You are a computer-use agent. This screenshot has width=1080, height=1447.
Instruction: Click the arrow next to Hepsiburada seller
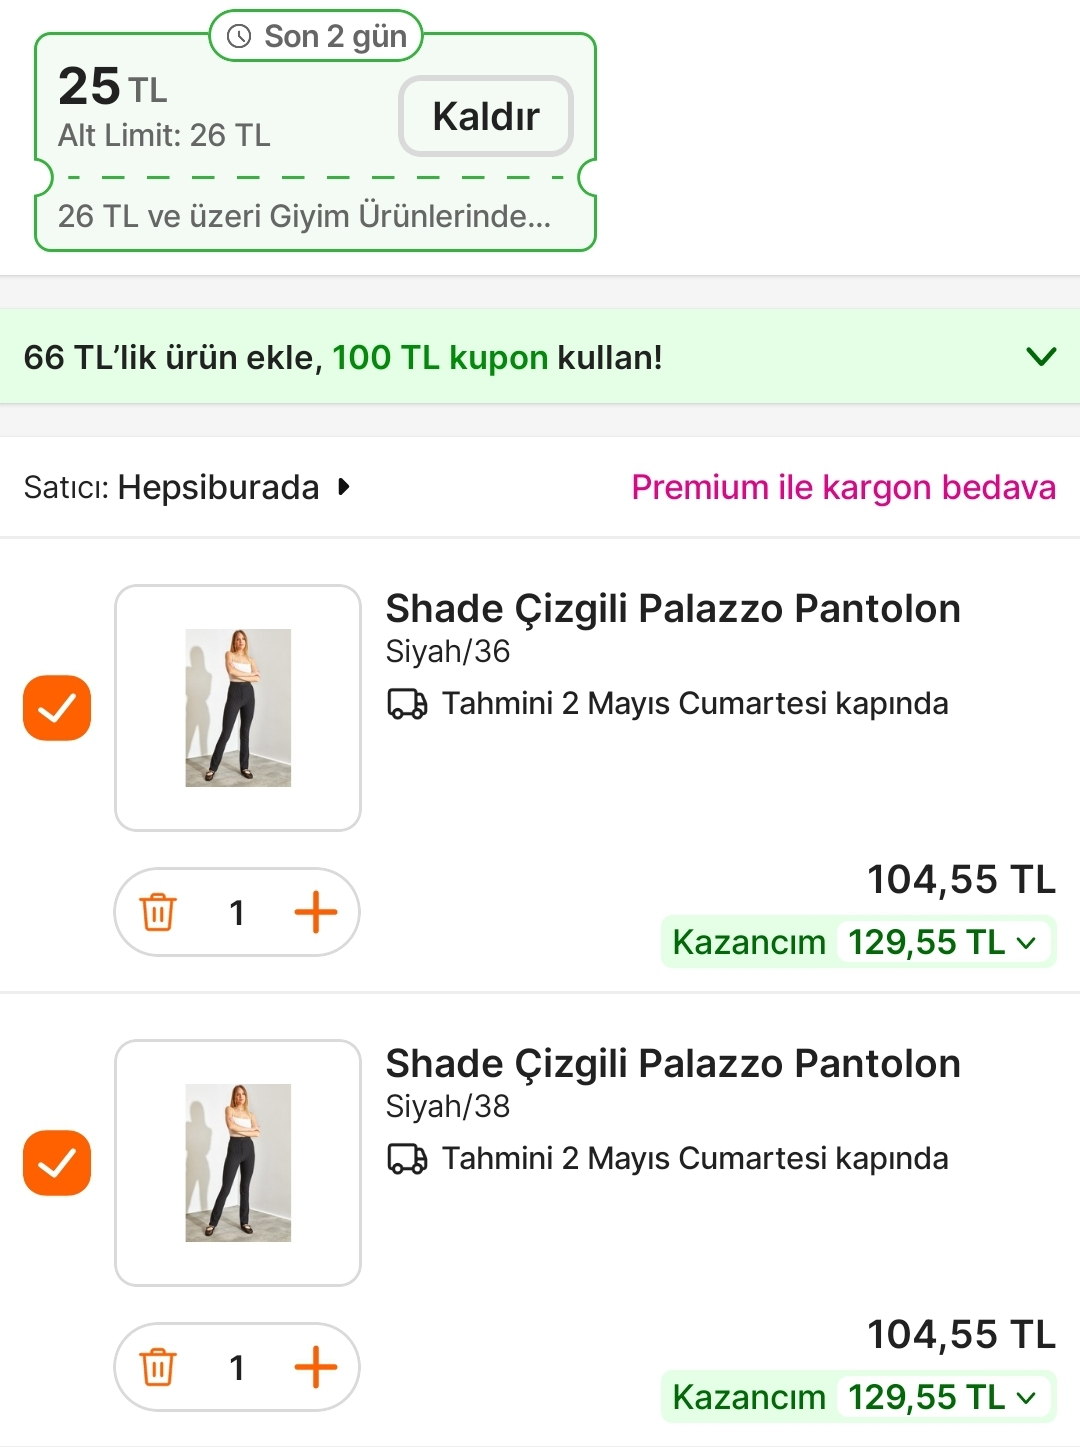coord(344,487)
